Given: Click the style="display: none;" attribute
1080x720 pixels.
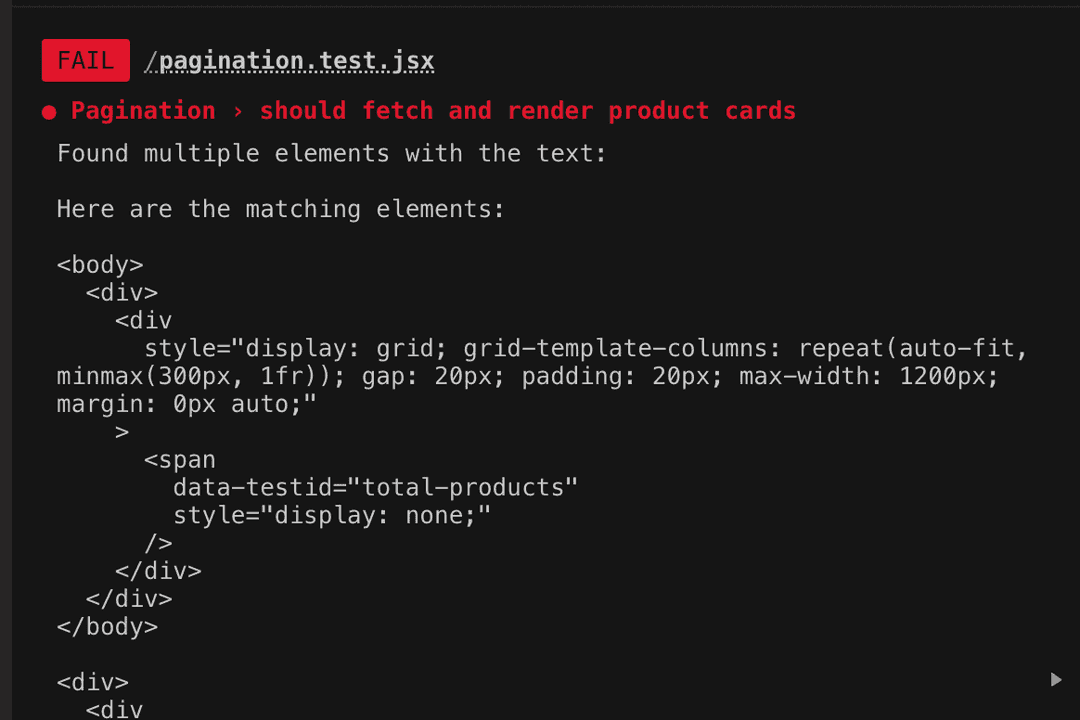Looking at the screenshot, I should [332, 516].
